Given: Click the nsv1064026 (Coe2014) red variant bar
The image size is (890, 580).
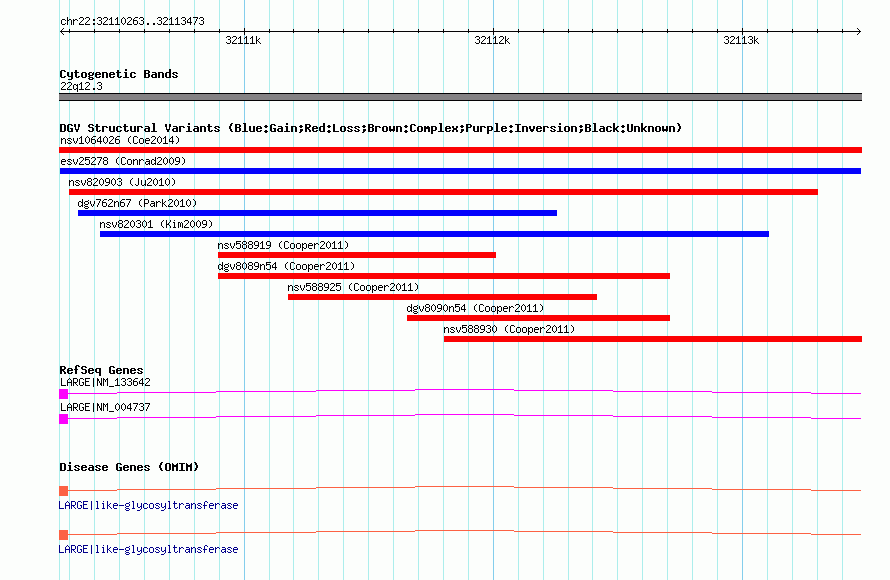Looking at the screenshot, I should click(x=460, y=150).
